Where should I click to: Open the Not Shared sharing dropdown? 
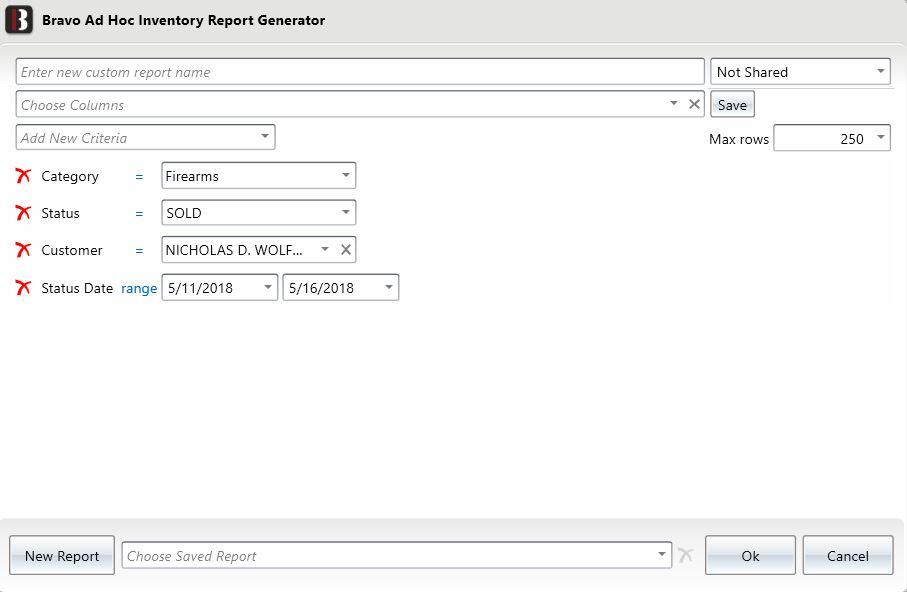pyautogui.click(x=800, y=72)
